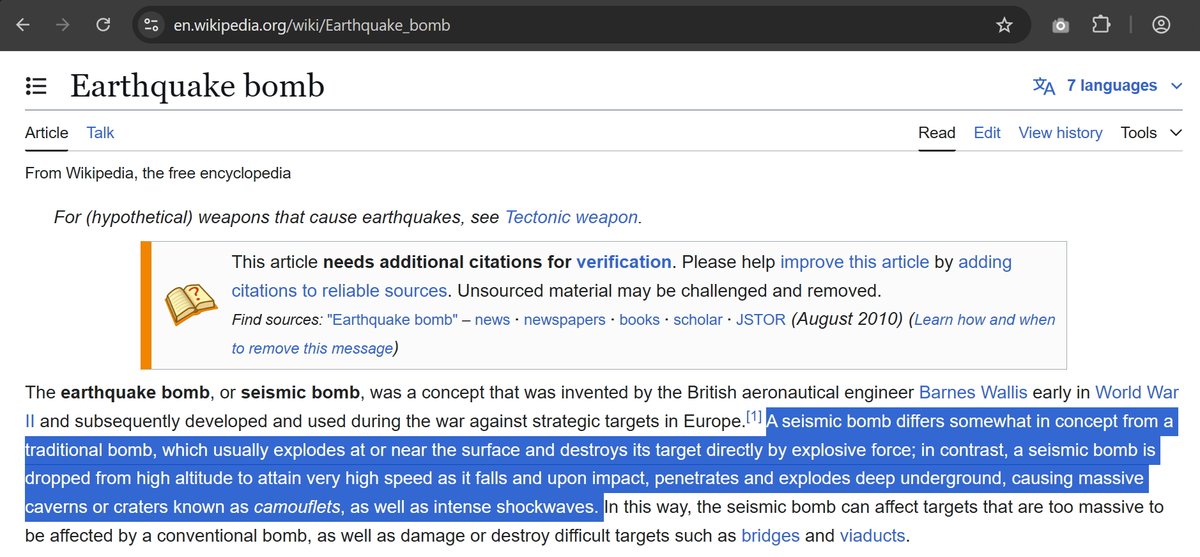The width and height of the screenshot is (1200, 557).
Task: Open the bridges link
Action: pos(770,535)
